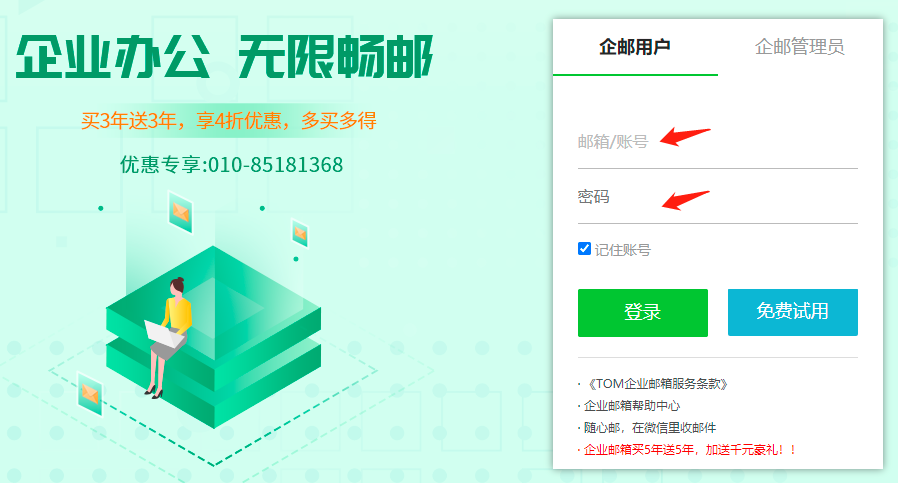
Task: Click the small envelope icon right of cube
Action: tap(300, 233)
